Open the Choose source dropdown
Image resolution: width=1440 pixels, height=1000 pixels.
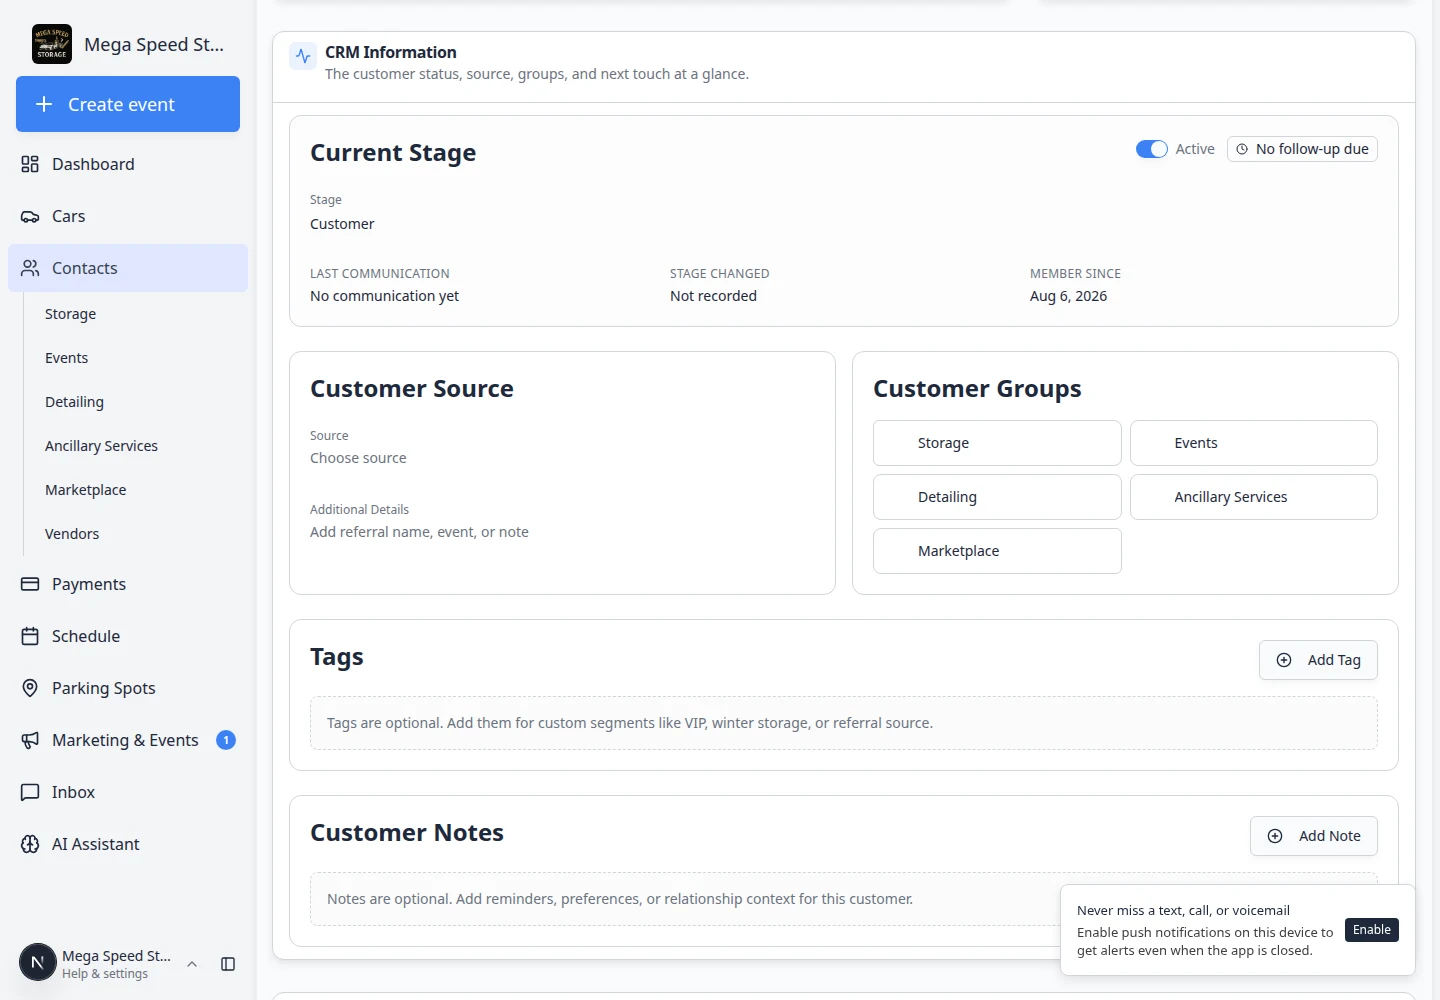tap(358, 458)
